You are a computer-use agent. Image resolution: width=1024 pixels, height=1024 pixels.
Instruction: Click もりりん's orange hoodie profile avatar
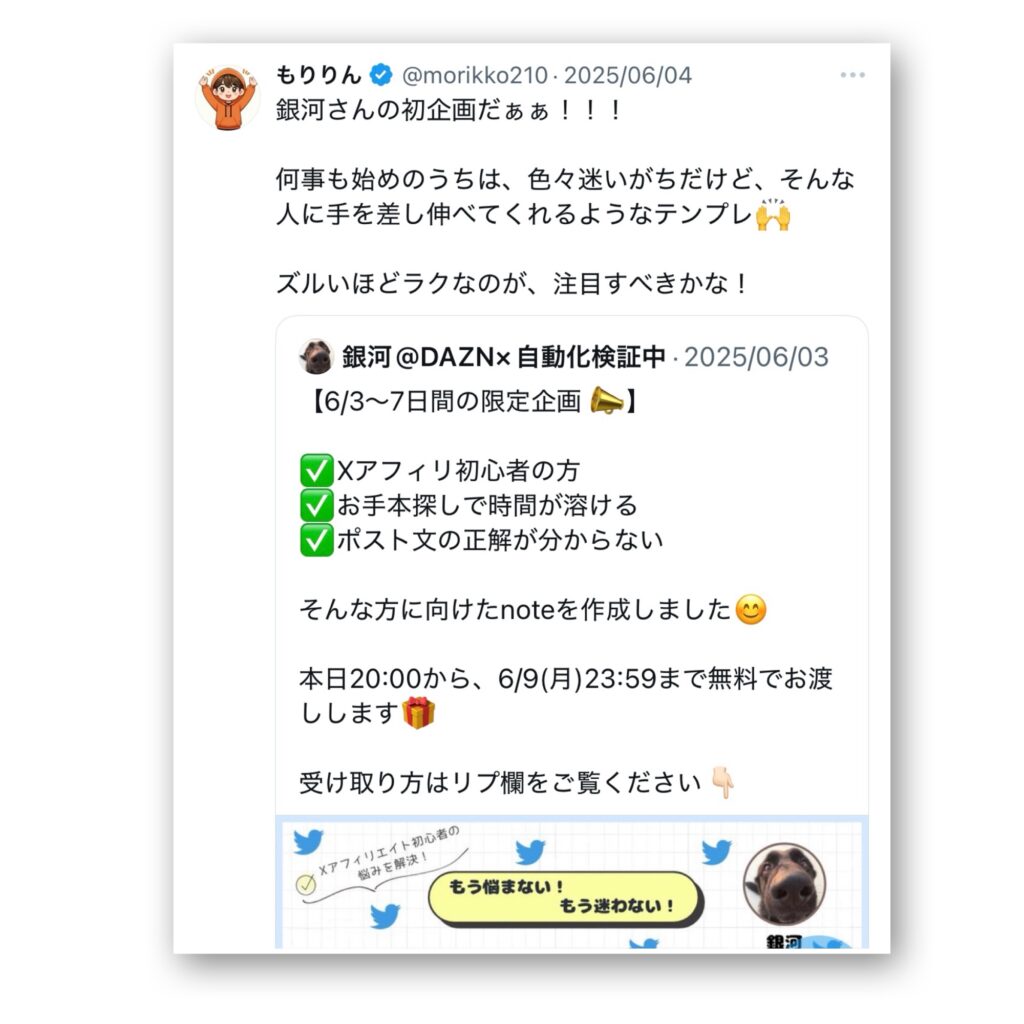(227, 97)
